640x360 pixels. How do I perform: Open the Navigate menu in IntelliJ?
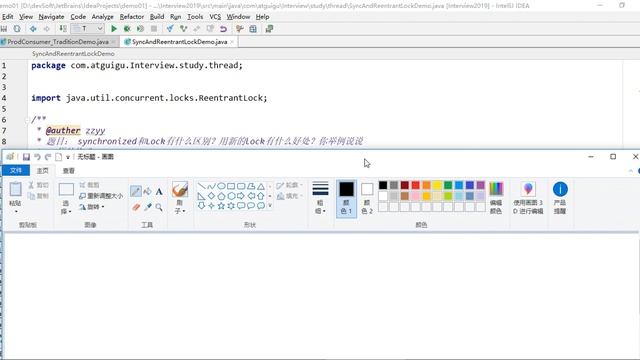(x=51, y=17)
